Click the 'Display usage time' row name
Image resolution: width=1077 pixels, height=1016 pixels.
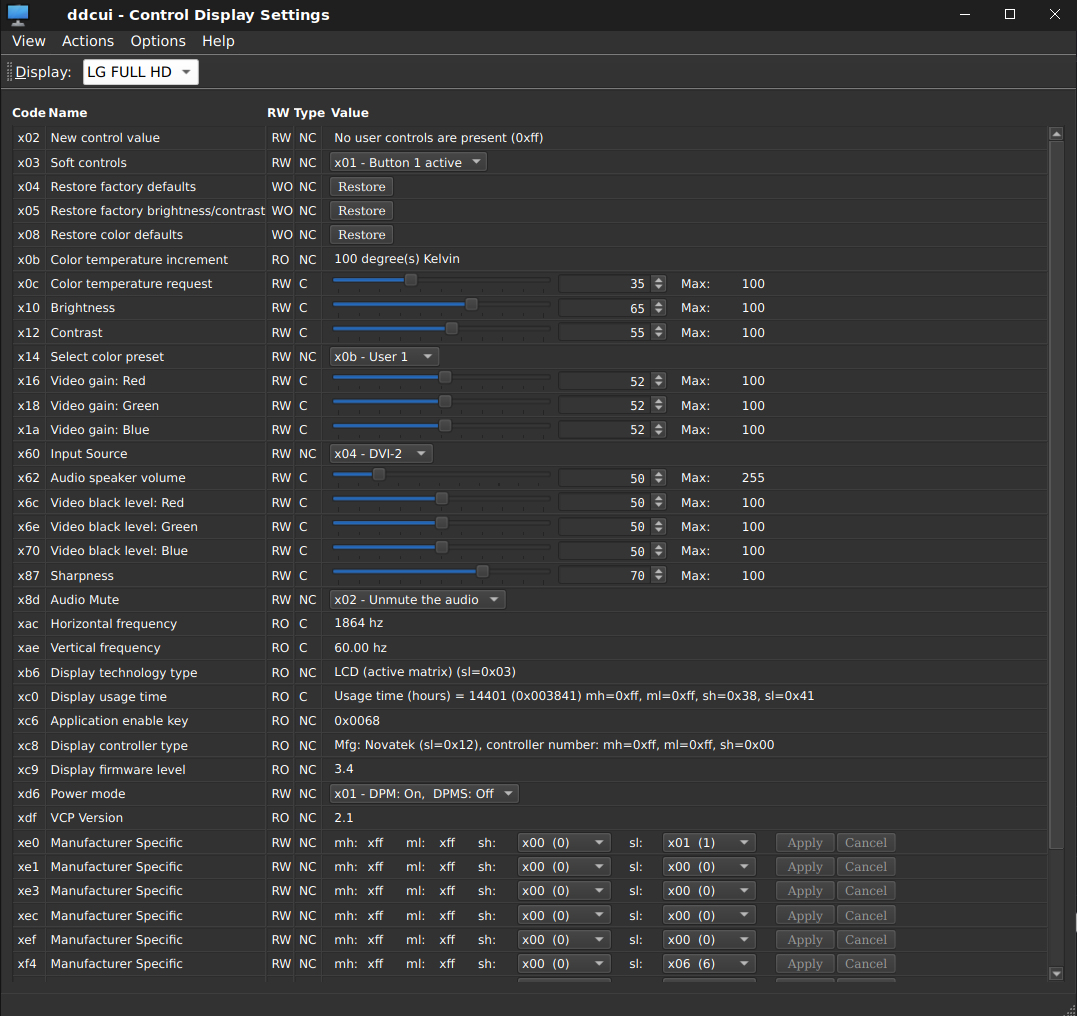pyautogui.click(x=109, y=697)
